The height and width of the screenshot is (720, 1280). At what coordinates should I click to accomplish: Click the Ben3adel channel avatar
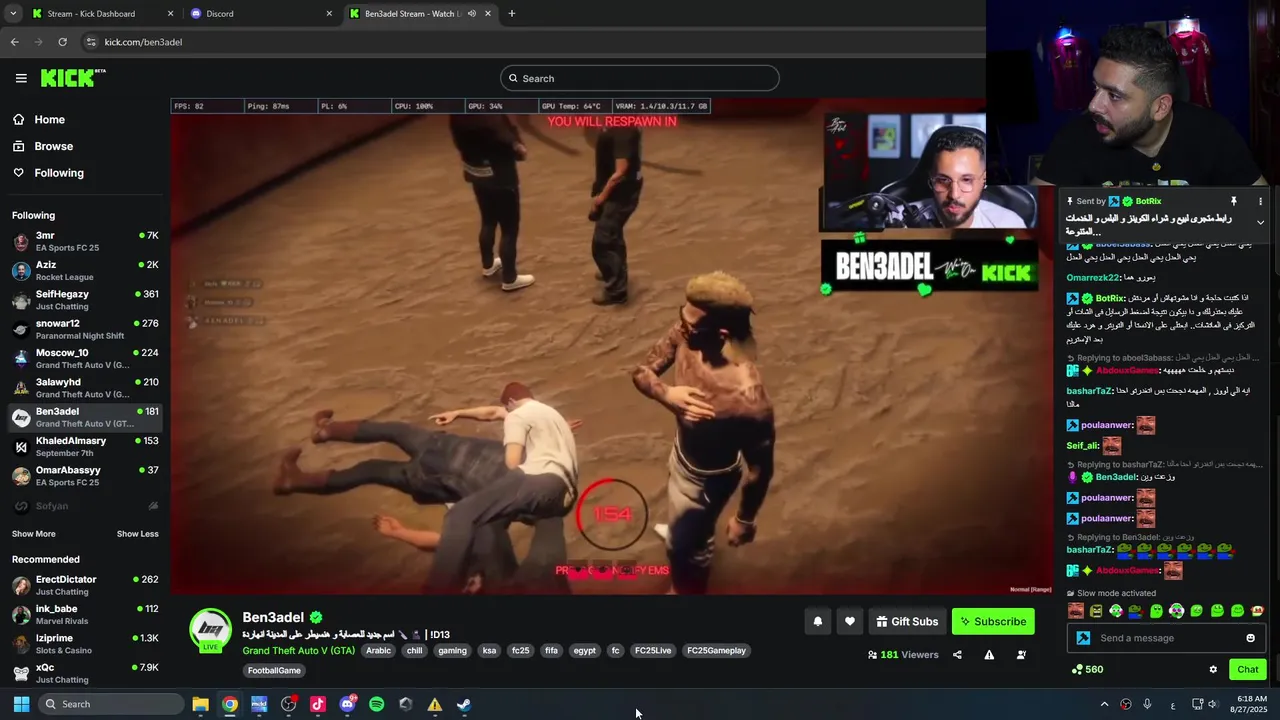211,630
